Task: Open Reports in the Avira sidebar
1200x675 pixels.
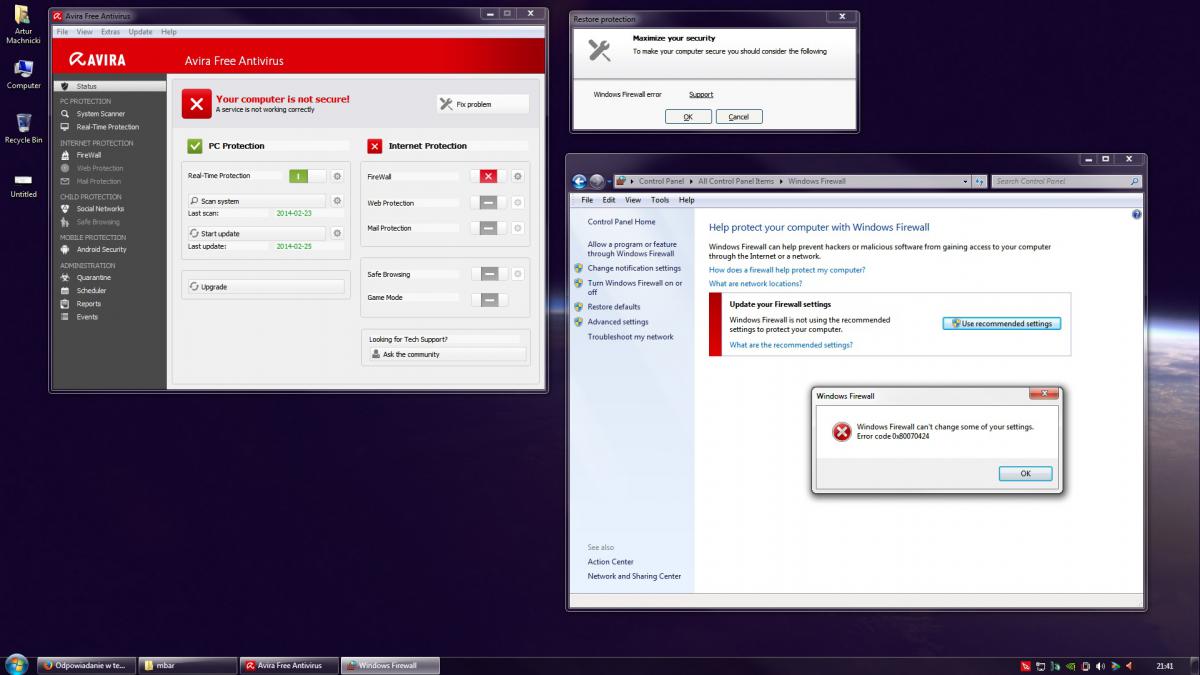Action: click(88, 304)
